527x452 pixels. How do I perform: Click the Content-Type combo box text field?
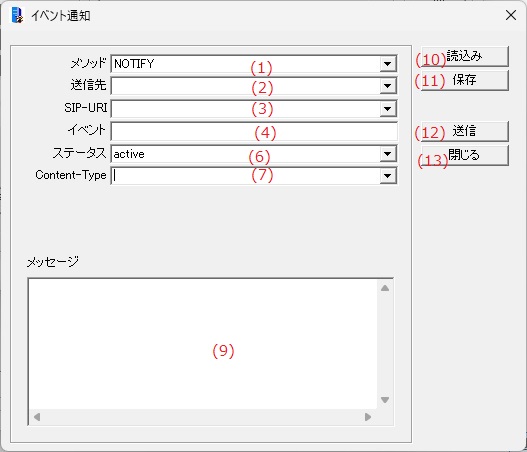click(246, 176)
